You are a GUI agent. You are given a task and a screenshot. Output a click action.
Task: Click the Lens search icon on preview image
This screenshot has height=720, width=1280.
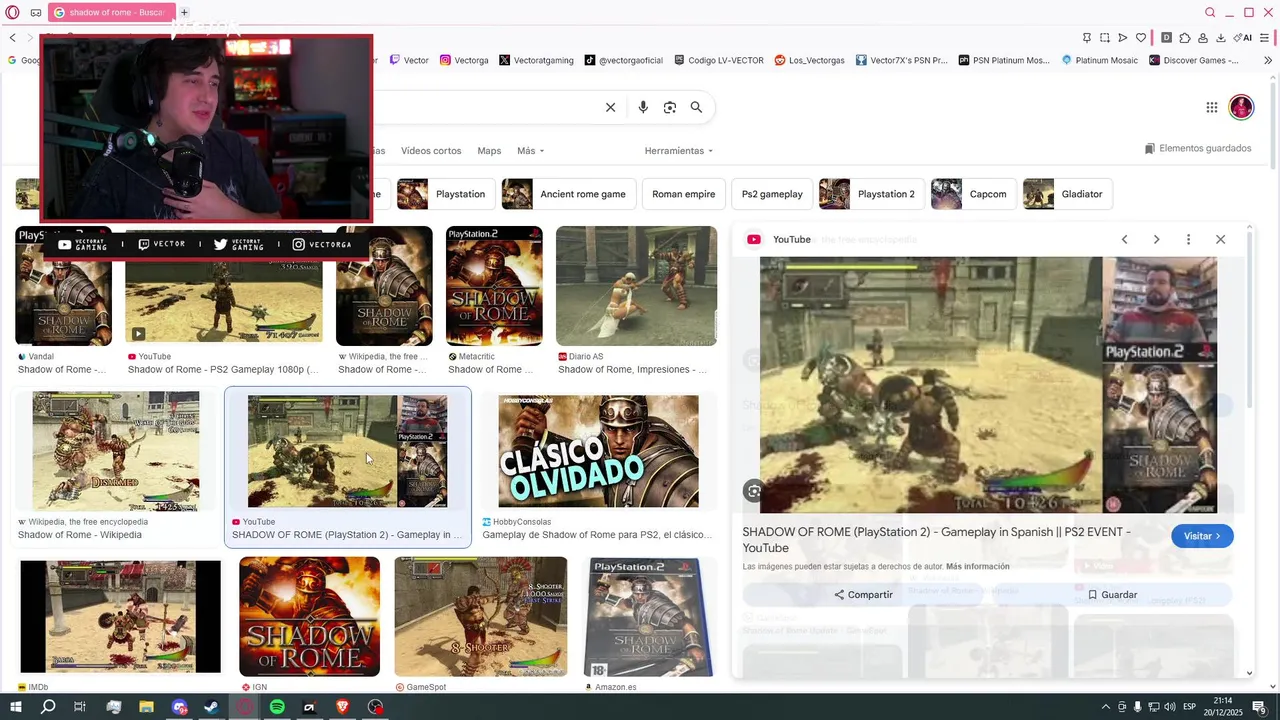click(x=754, y=491)
